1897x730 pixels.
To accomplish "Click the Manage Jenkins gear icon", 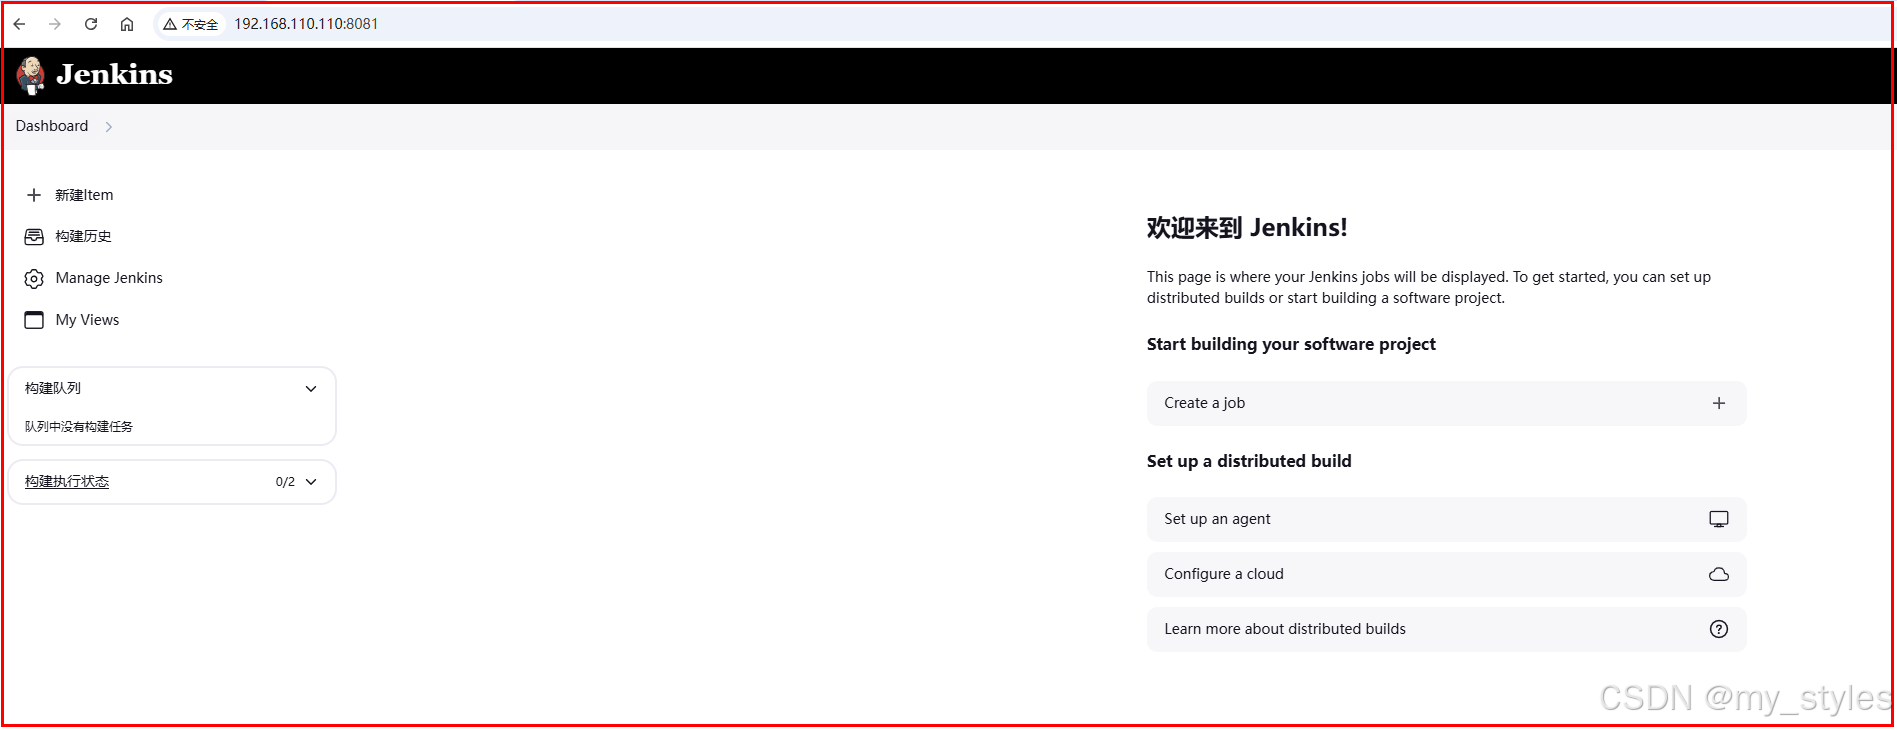I will tap(34, 278).
